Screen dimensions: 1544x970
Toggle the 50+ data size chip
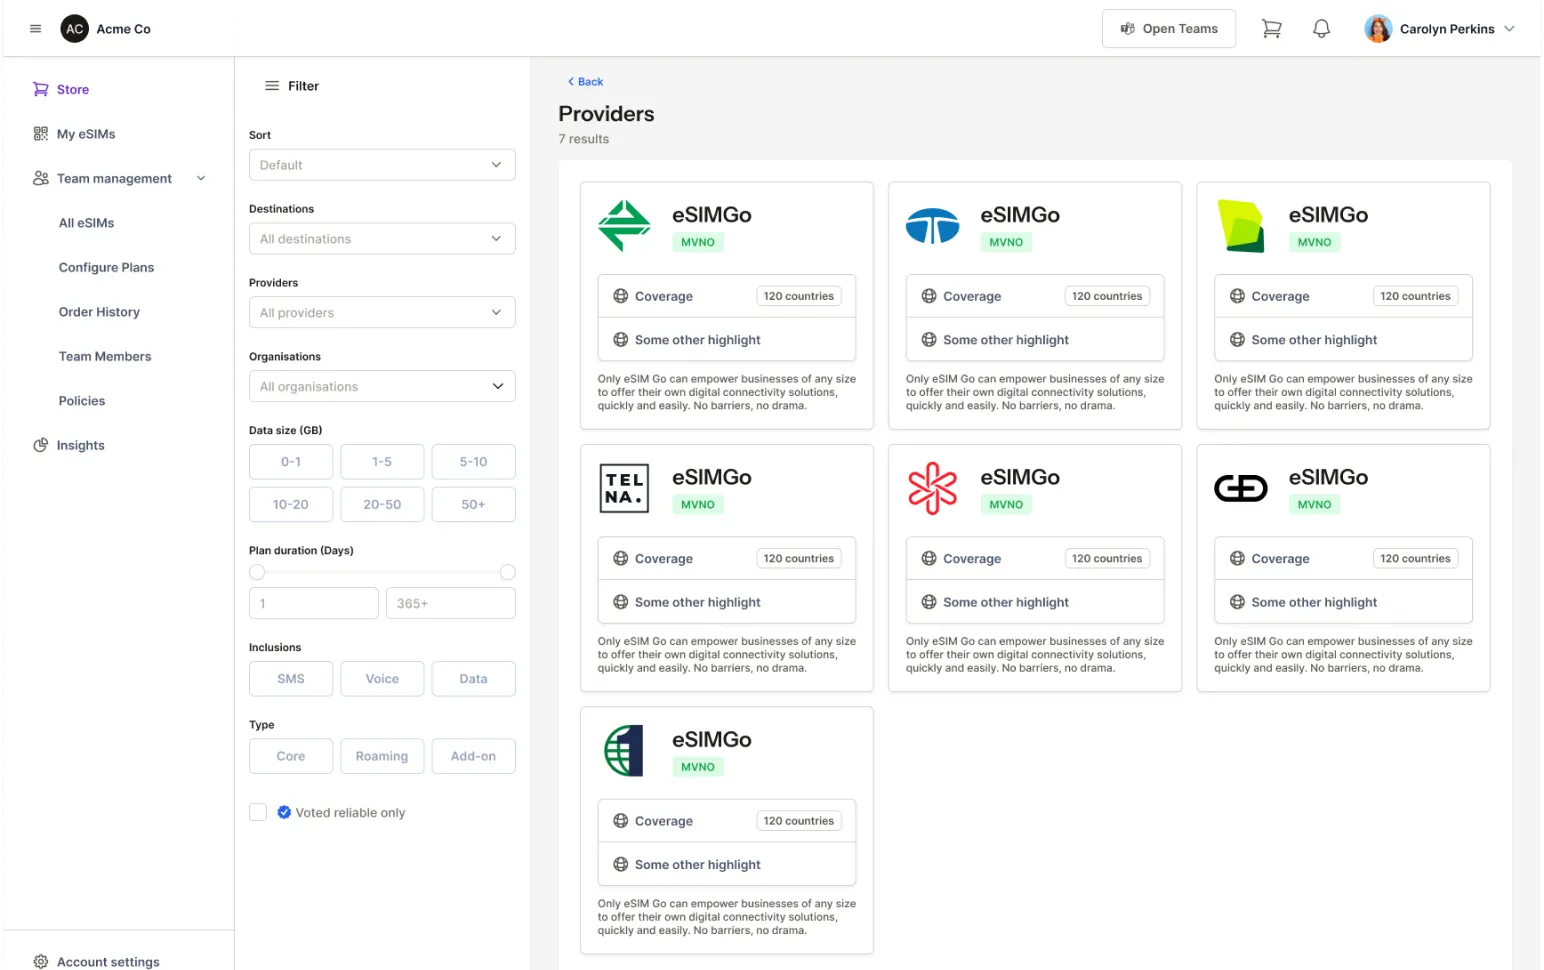[474, 505]
